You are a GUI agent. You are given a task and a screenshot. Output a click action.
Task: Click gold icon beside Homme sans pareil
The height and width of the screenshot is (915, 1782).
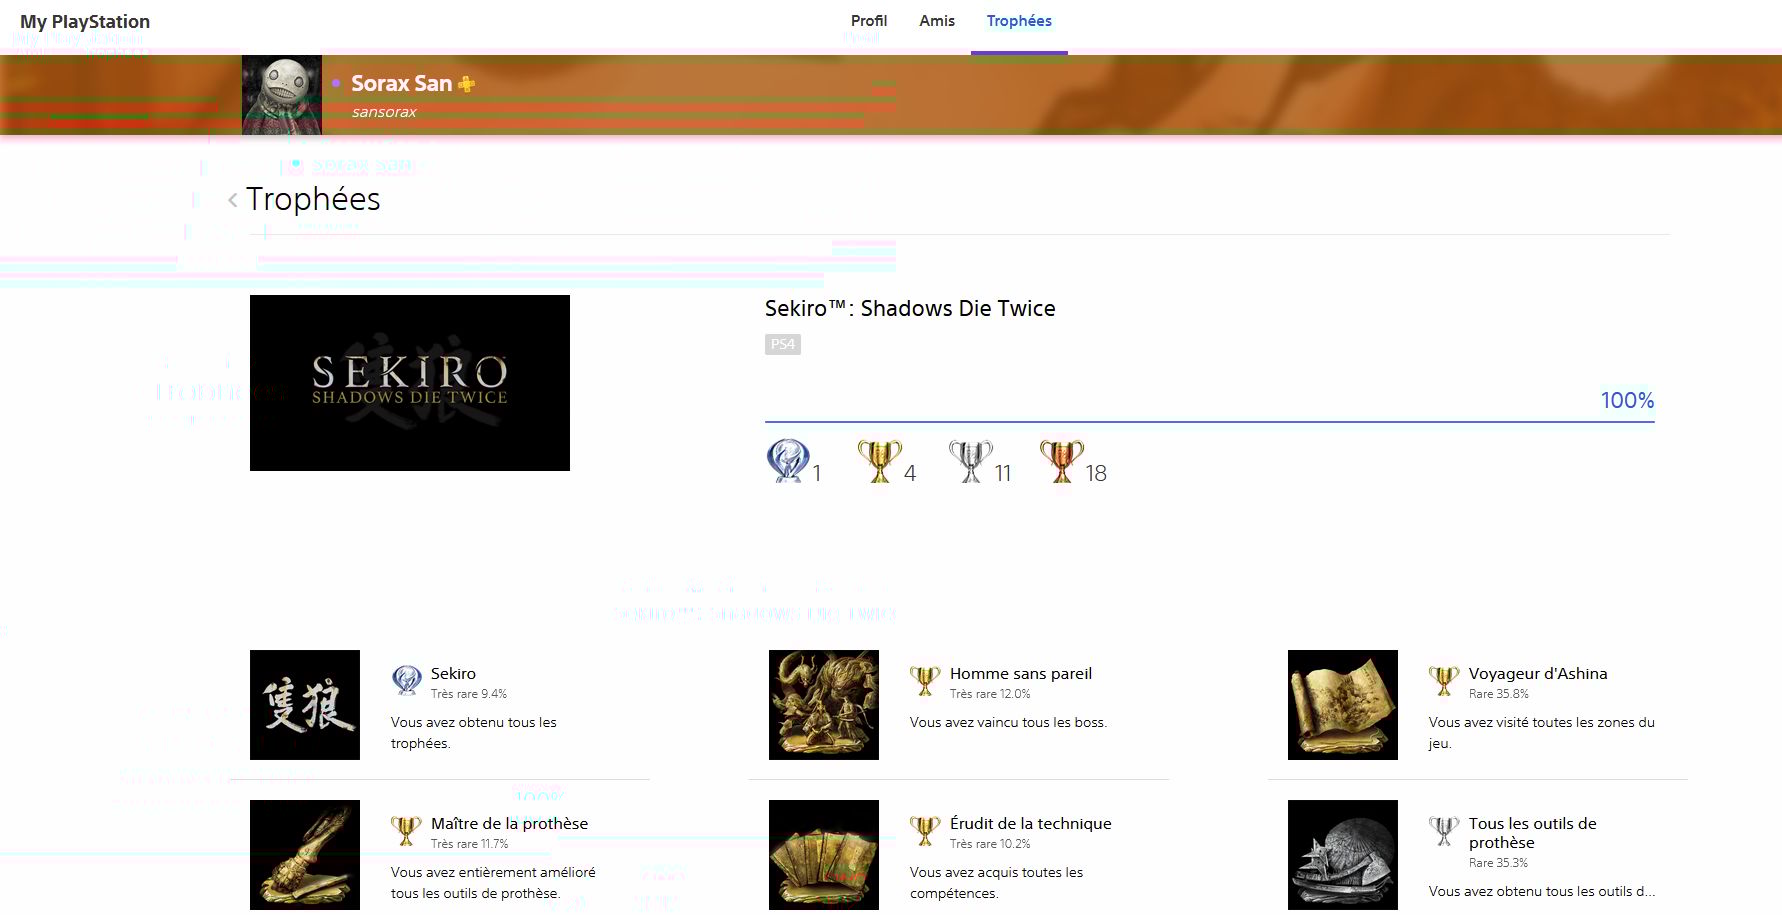(x=925, y=680)
